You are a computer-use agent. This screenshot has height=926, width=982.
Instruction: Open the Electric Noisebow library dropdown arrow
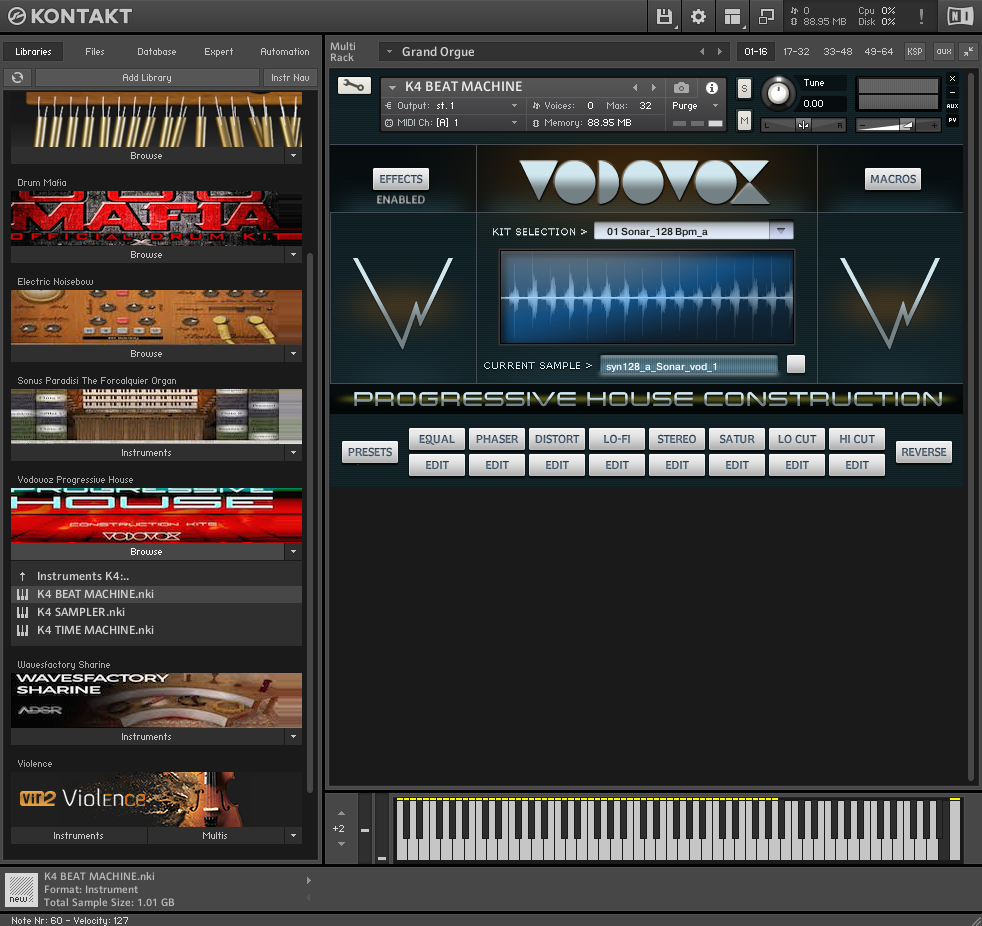(293, 354)
